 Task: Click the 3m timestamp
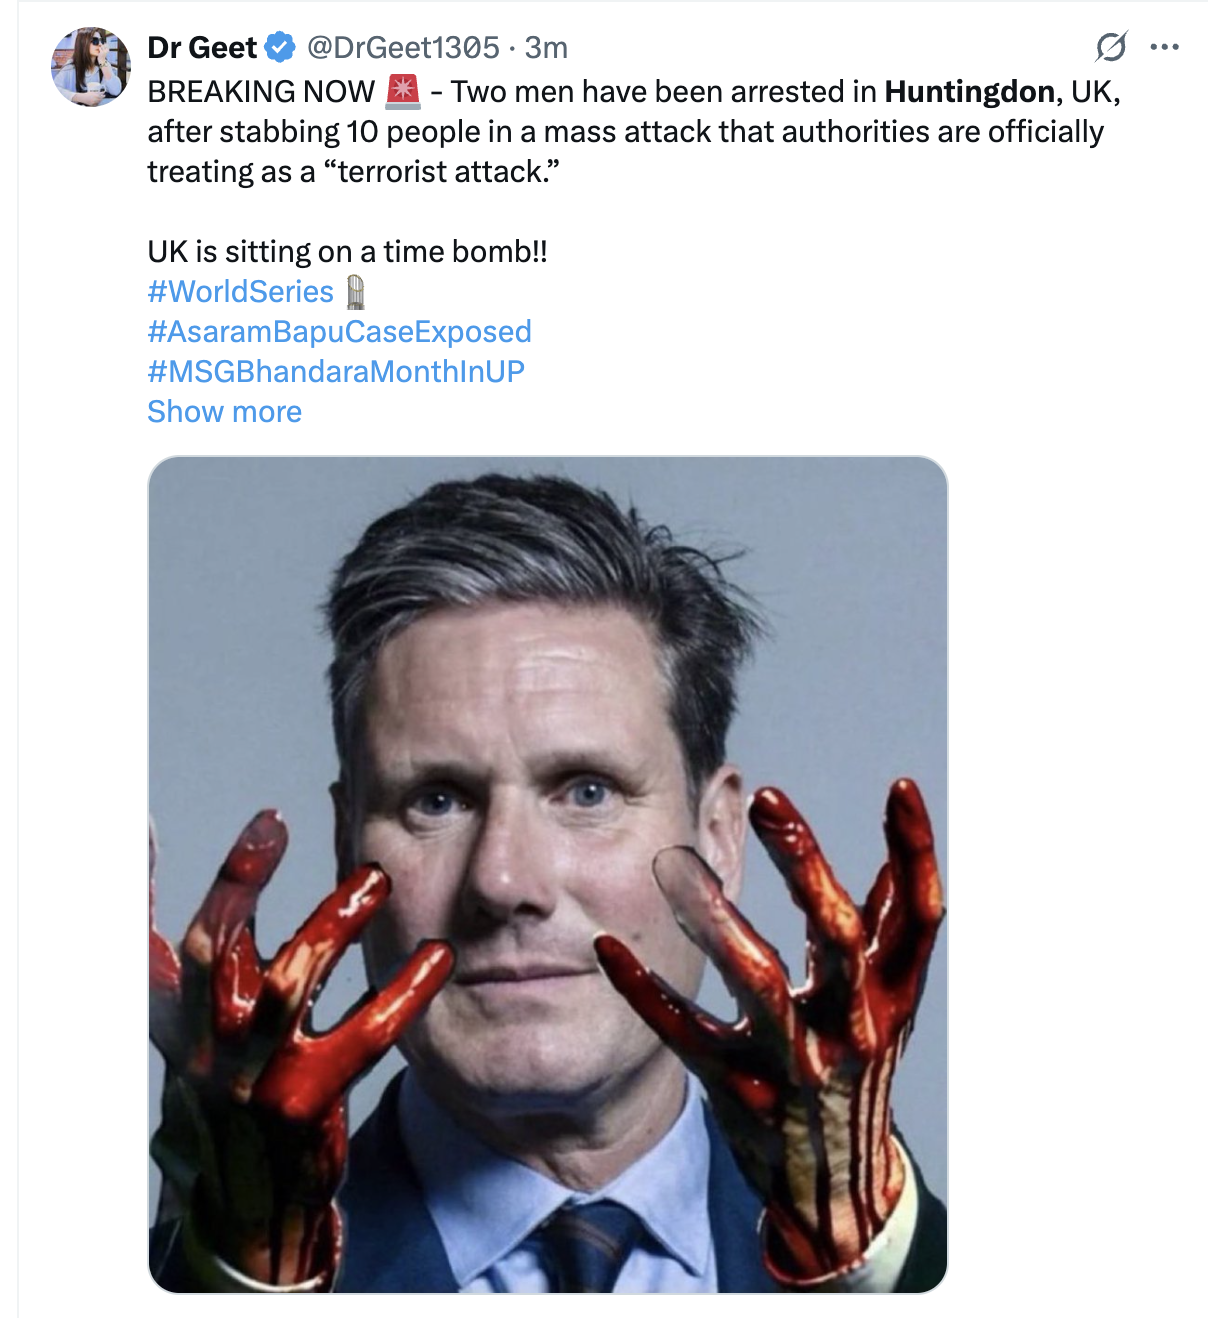547,47
